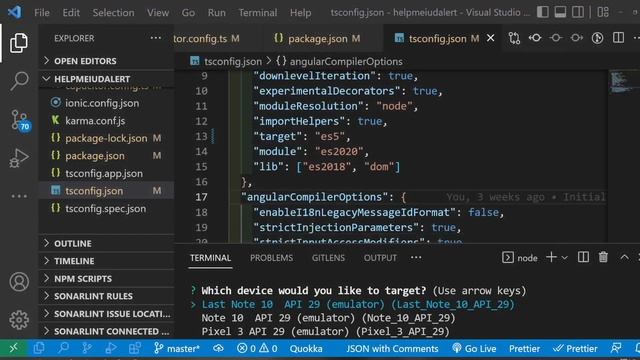Open errors and warnings status indicator
Screen dimensions: 640x360
tap(257, 349)
